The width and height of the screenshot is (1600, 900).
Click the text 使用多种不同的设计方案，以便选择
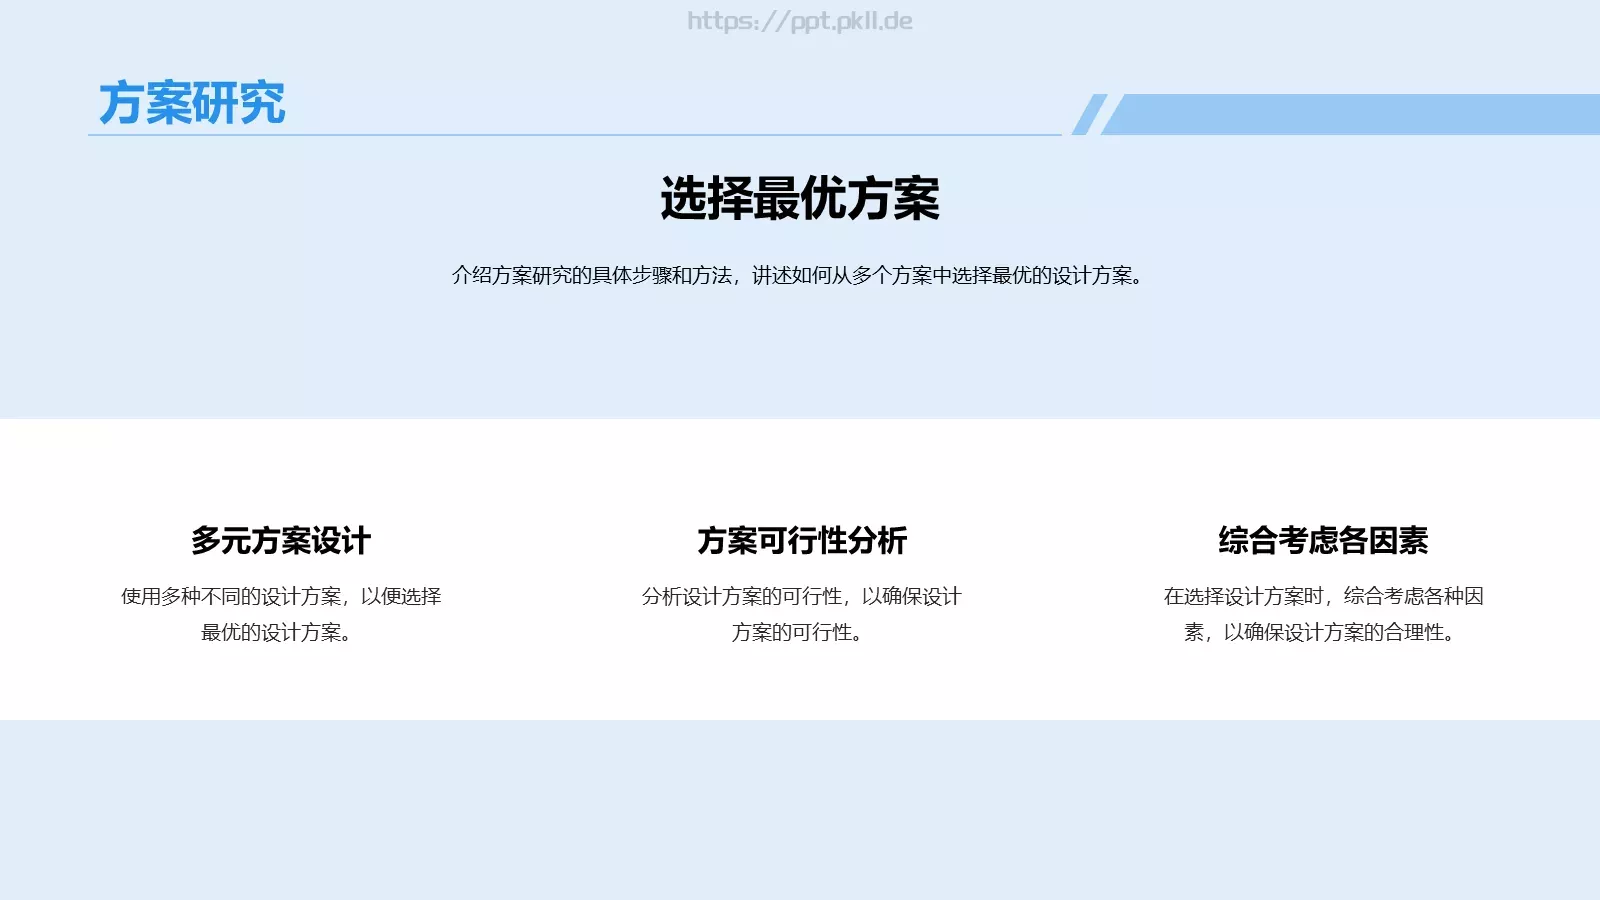tap(281, 596)
